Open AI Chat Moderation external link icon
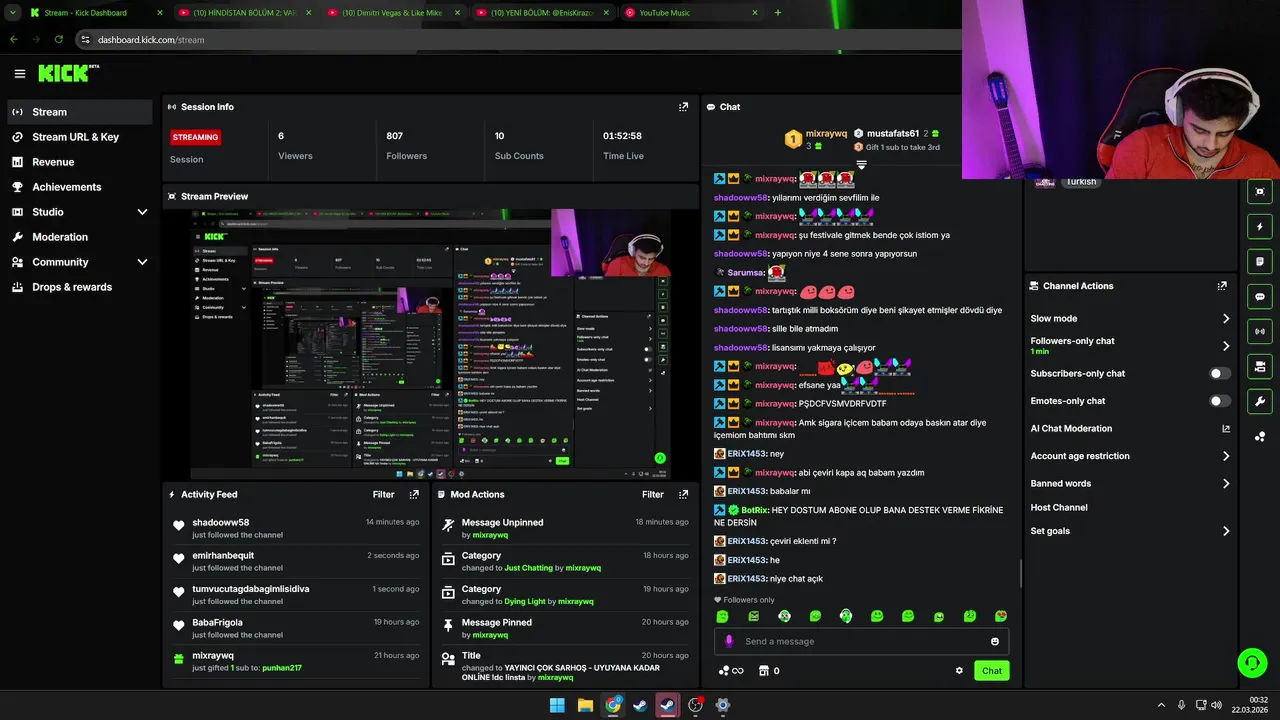This screenshot has width=1280, height=720. coord(1226,428)
